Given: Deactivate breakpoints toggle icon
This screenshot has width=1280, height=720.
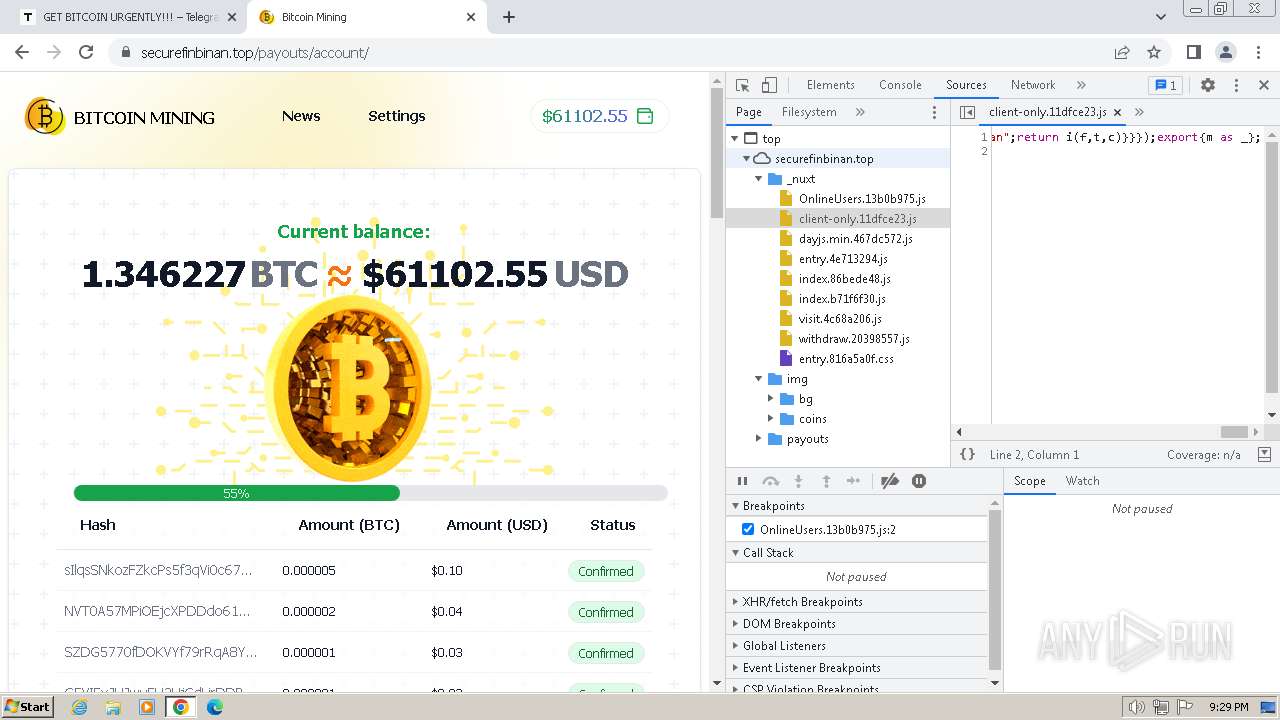Looking at the screenshot, I should (x=890, y=481).
